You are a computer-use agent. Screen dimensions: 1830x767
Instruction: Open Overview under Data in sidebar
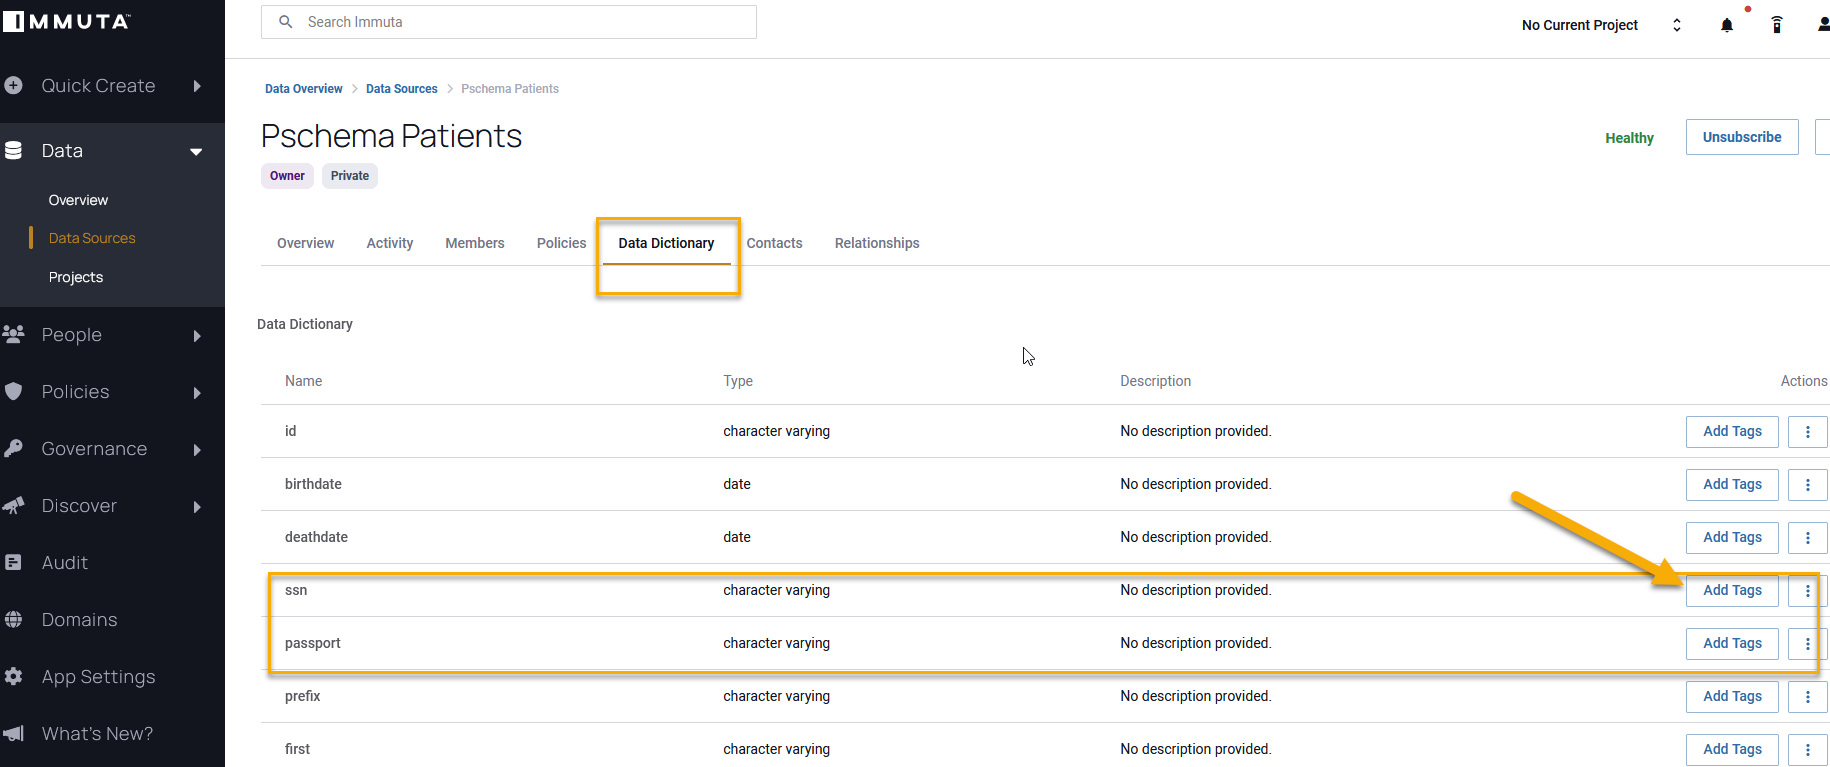[x=78, y=200]
